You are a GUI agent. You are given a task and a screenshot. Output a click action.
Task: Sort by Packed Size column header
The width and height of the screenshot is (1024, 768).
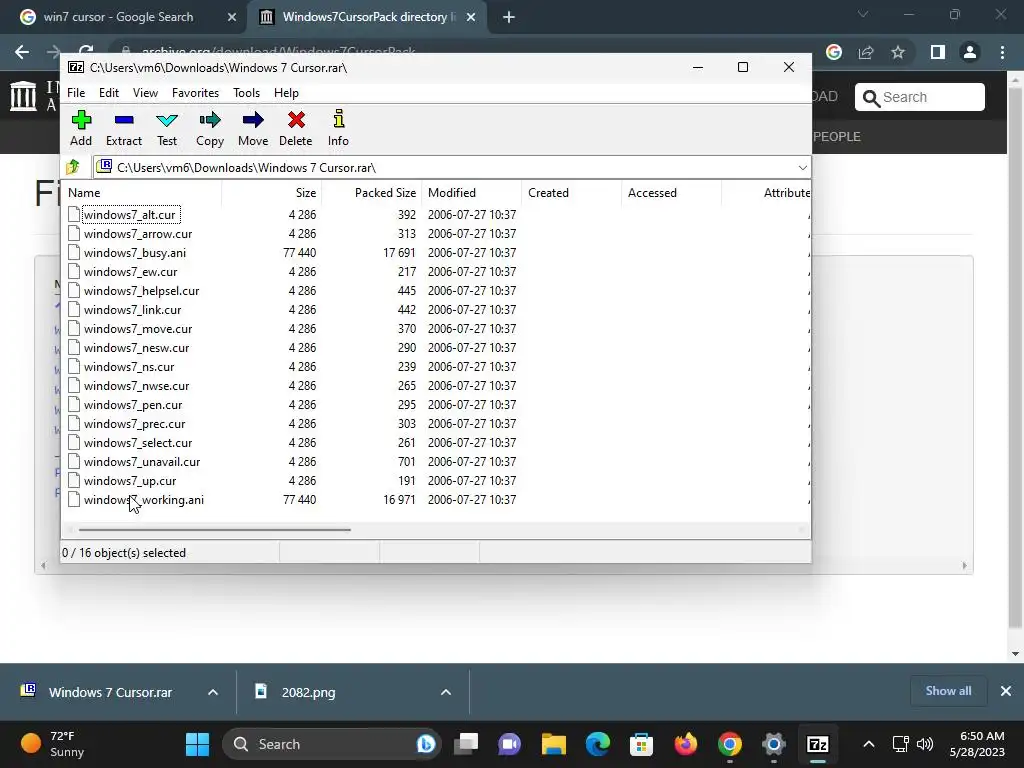click(373, 193)
